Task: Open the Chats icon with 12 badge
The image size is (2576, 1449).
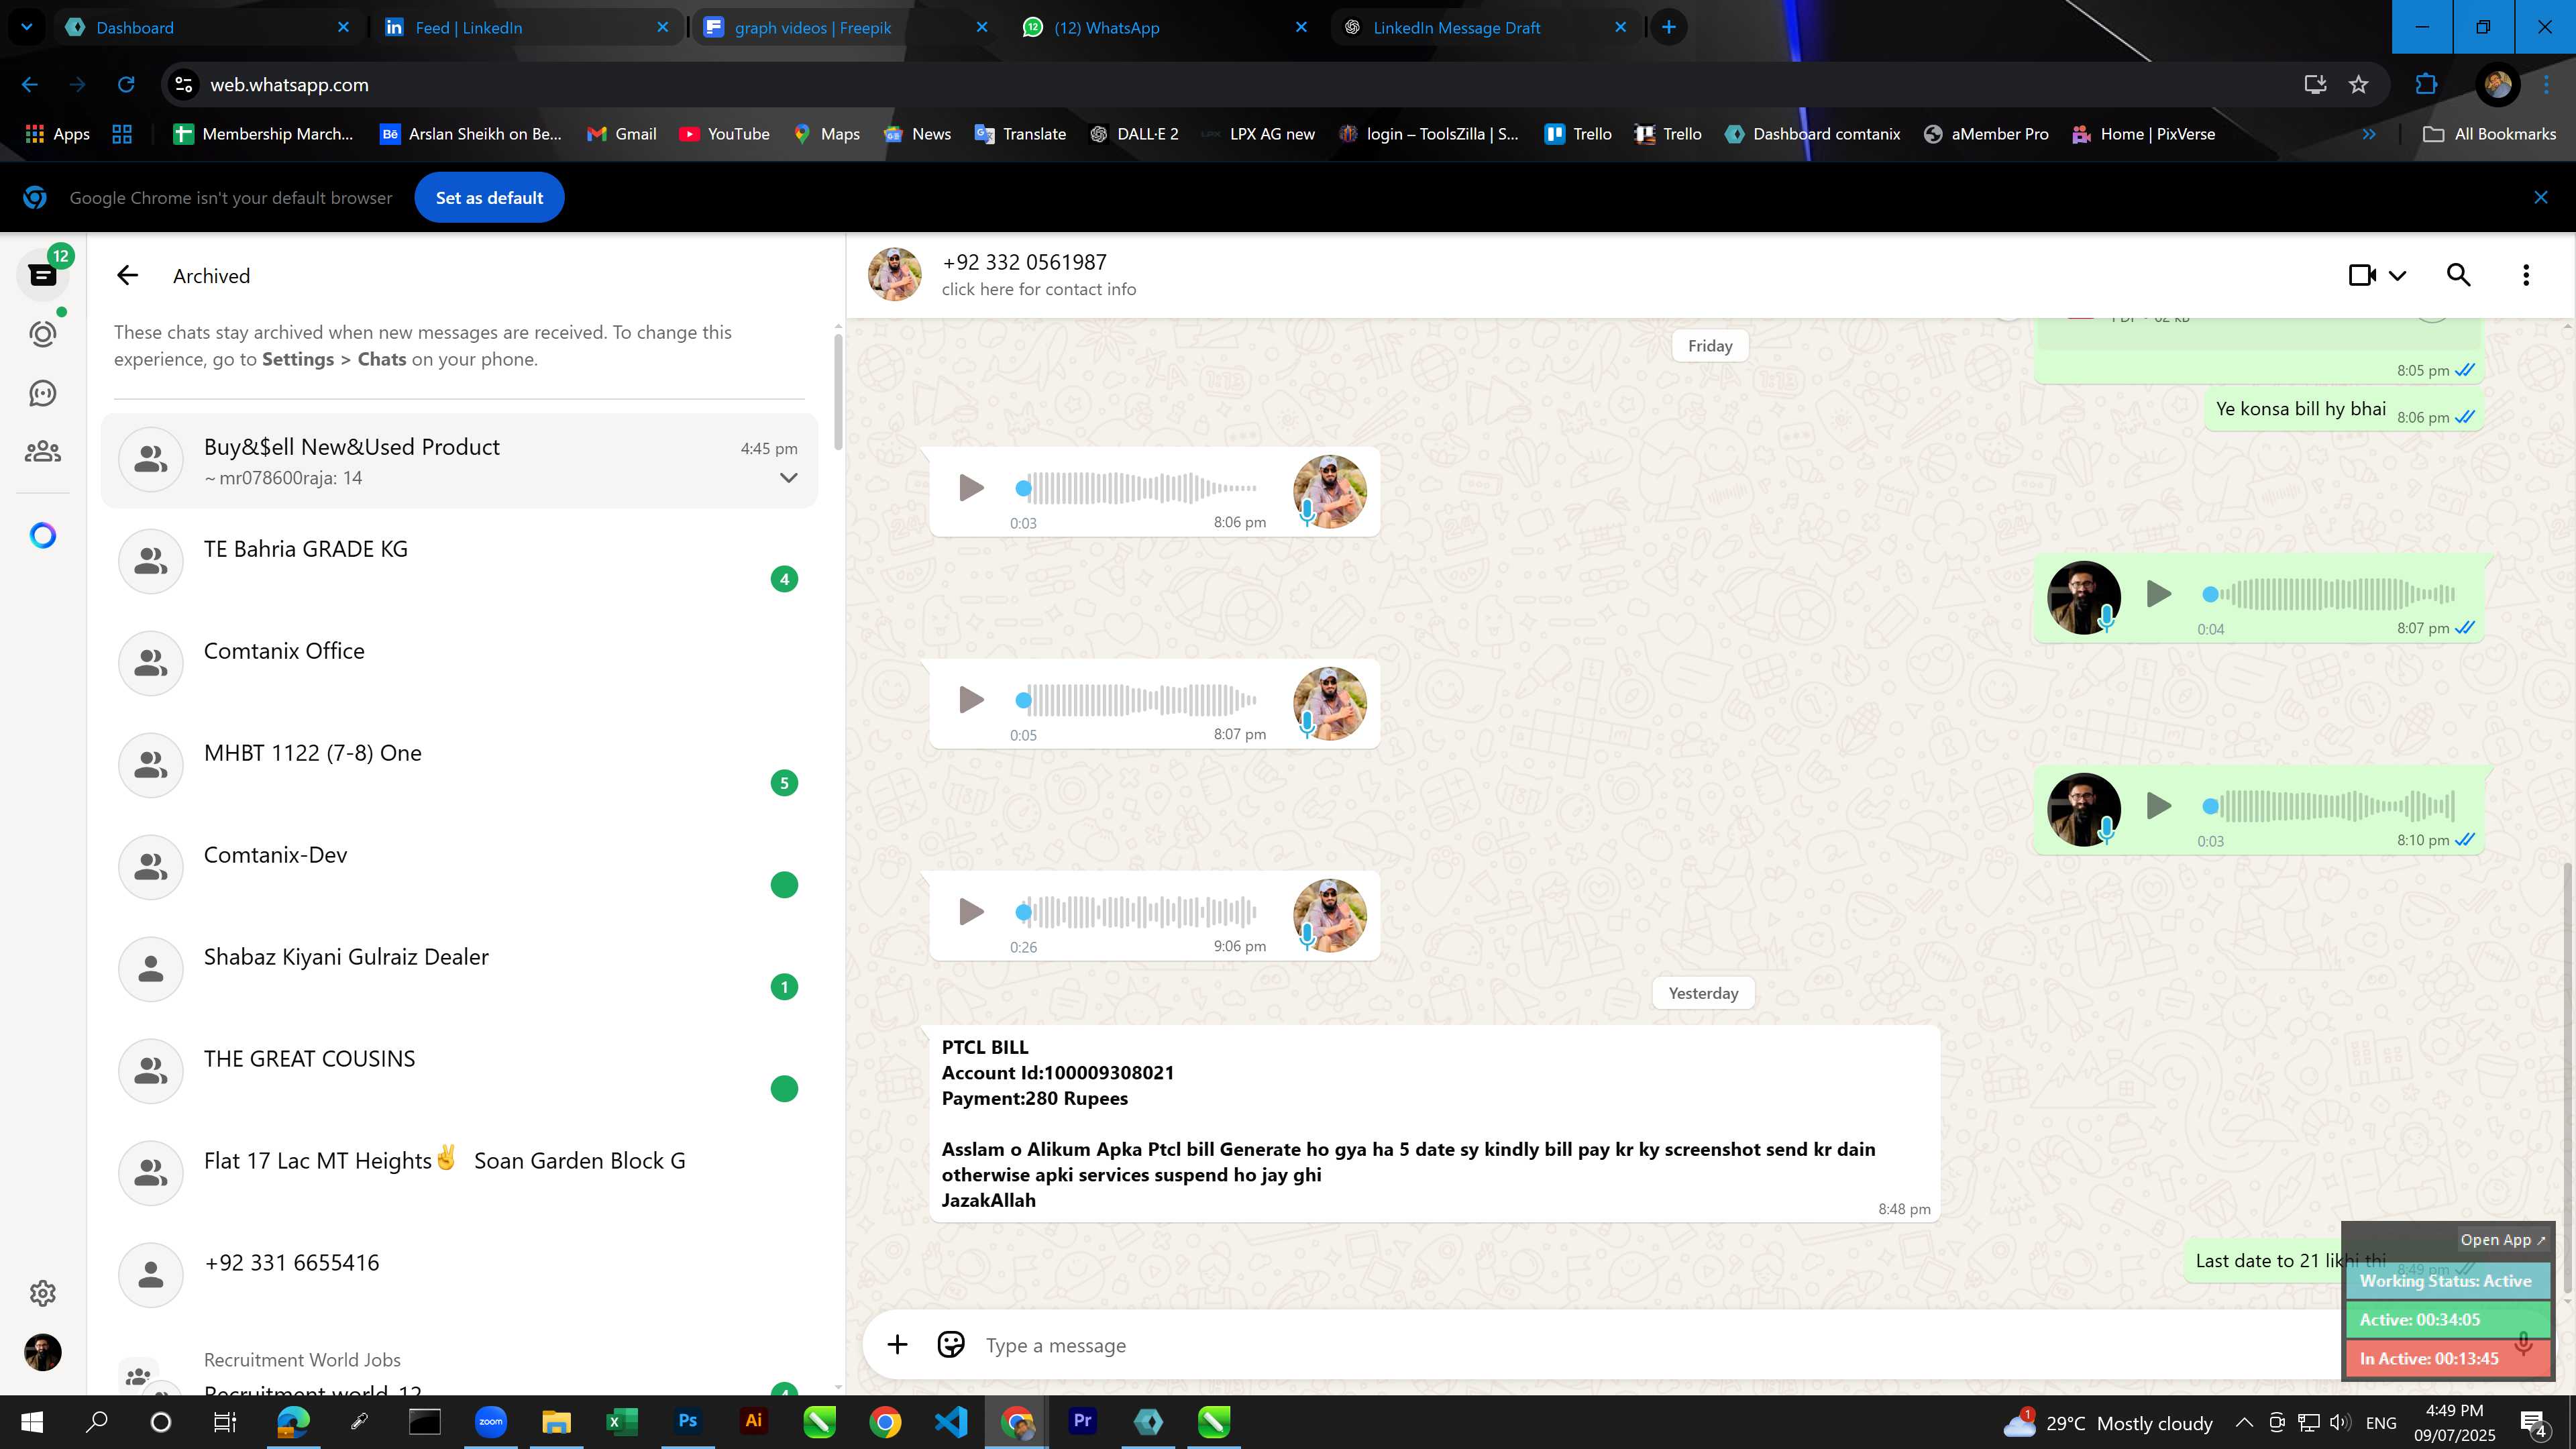Action: point(42,275)
